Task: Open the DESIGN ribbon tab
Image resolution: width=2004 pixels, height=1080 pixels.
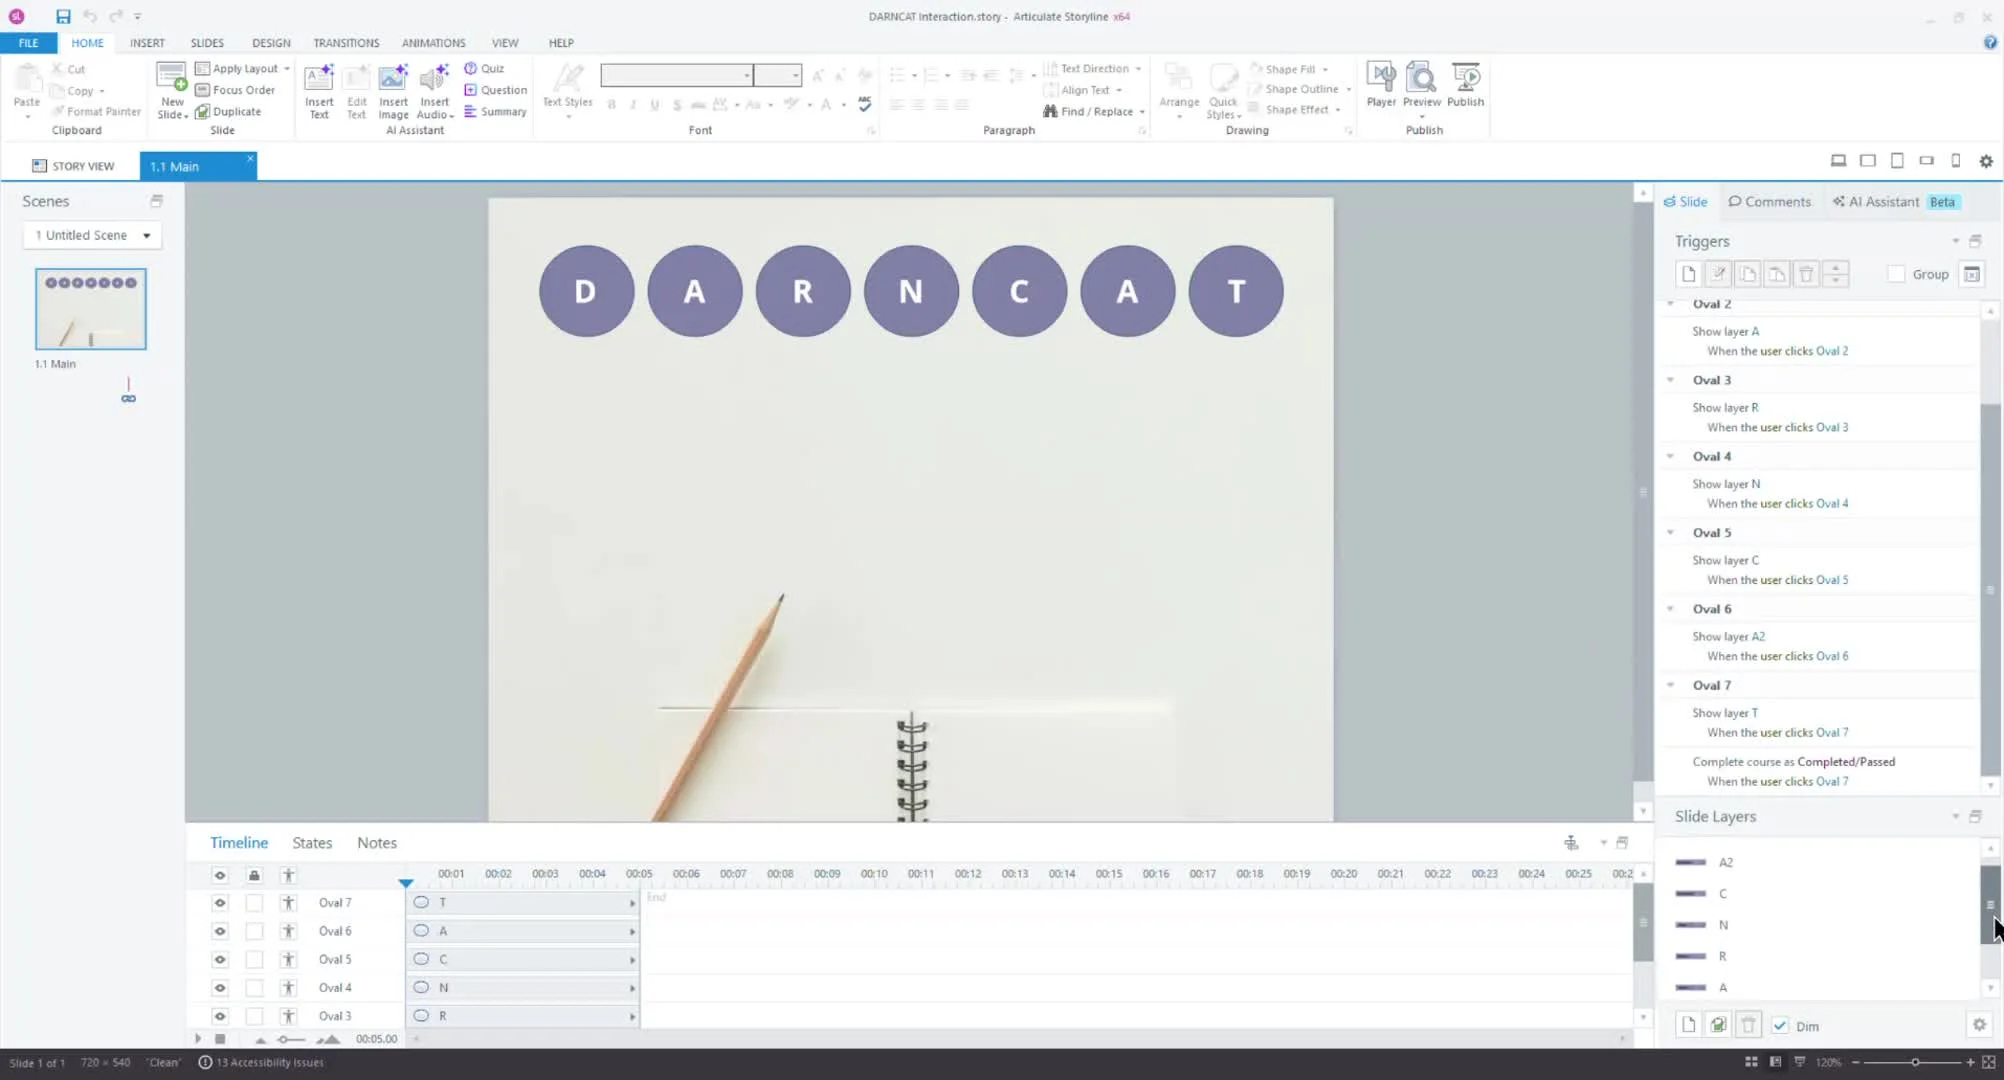Action: point(271,43)
